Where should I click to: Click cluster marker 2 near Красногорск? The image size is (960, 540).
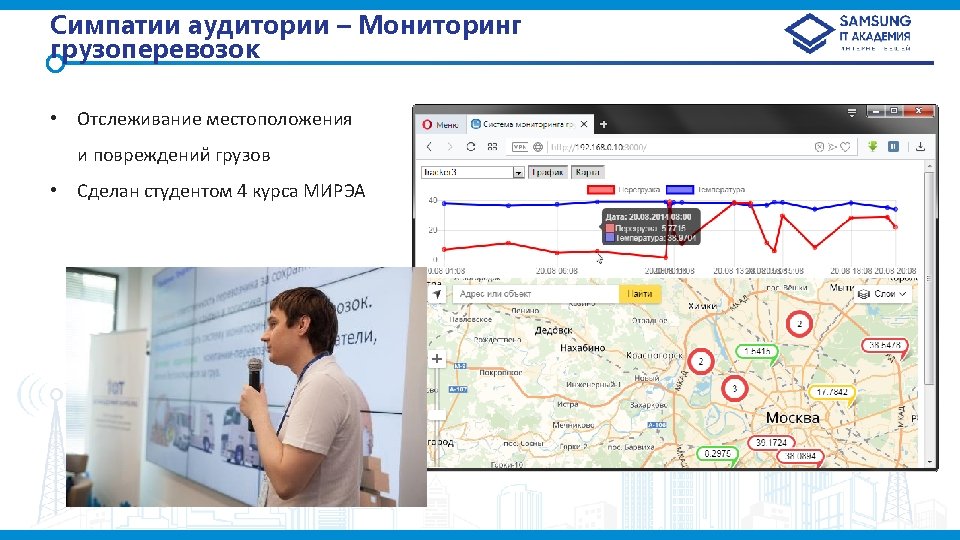pyautogui.click(x=701, y=361)
